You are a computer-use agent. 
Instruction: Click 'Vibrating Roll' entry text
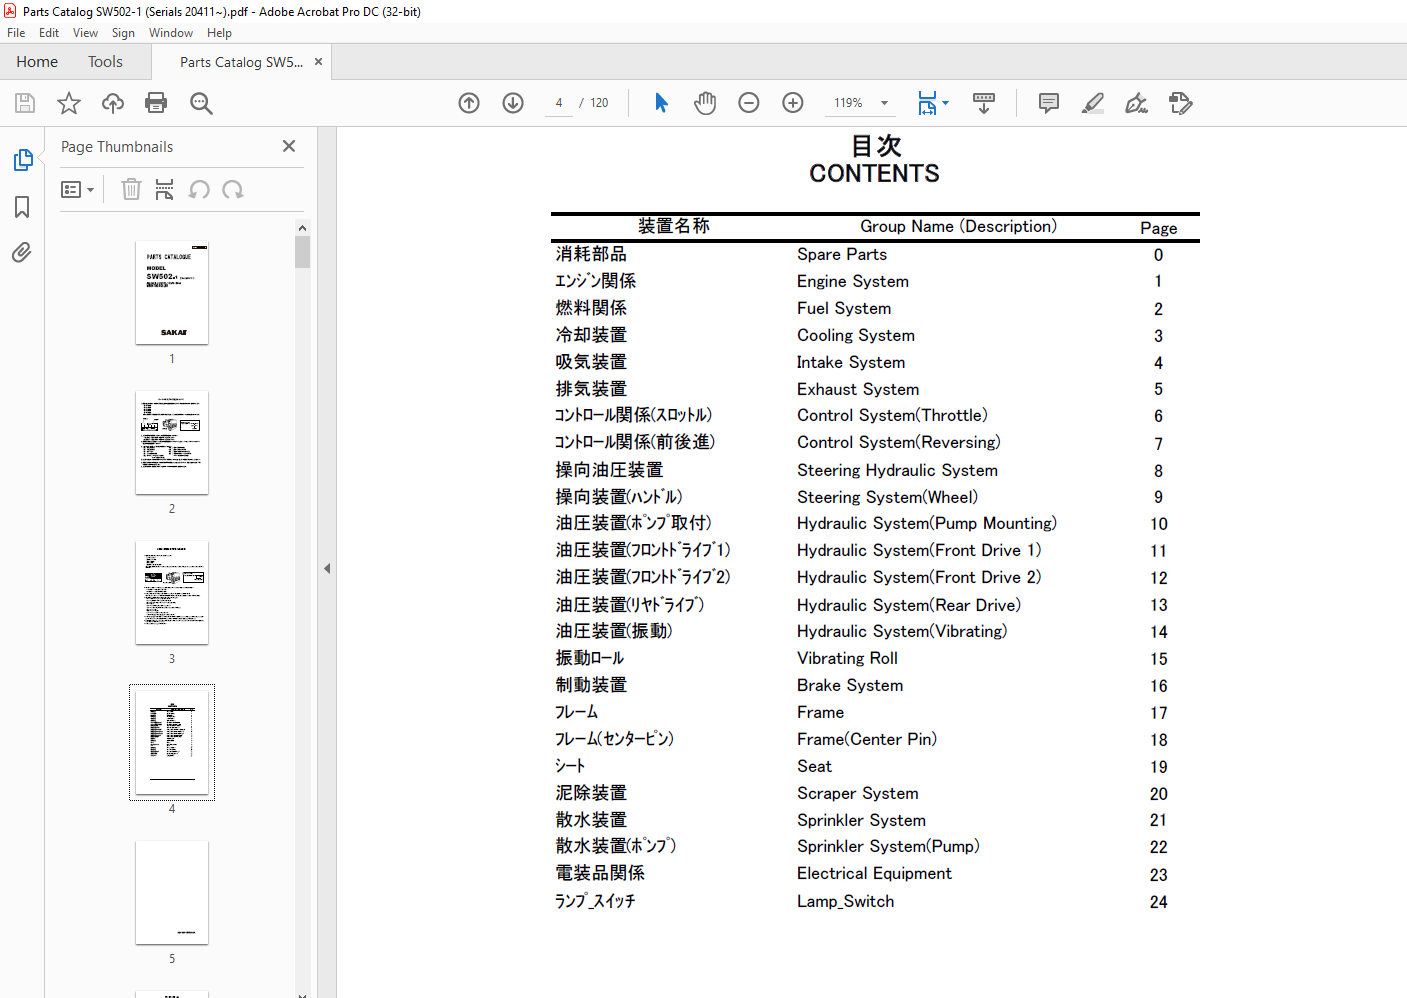click(847, 659)
